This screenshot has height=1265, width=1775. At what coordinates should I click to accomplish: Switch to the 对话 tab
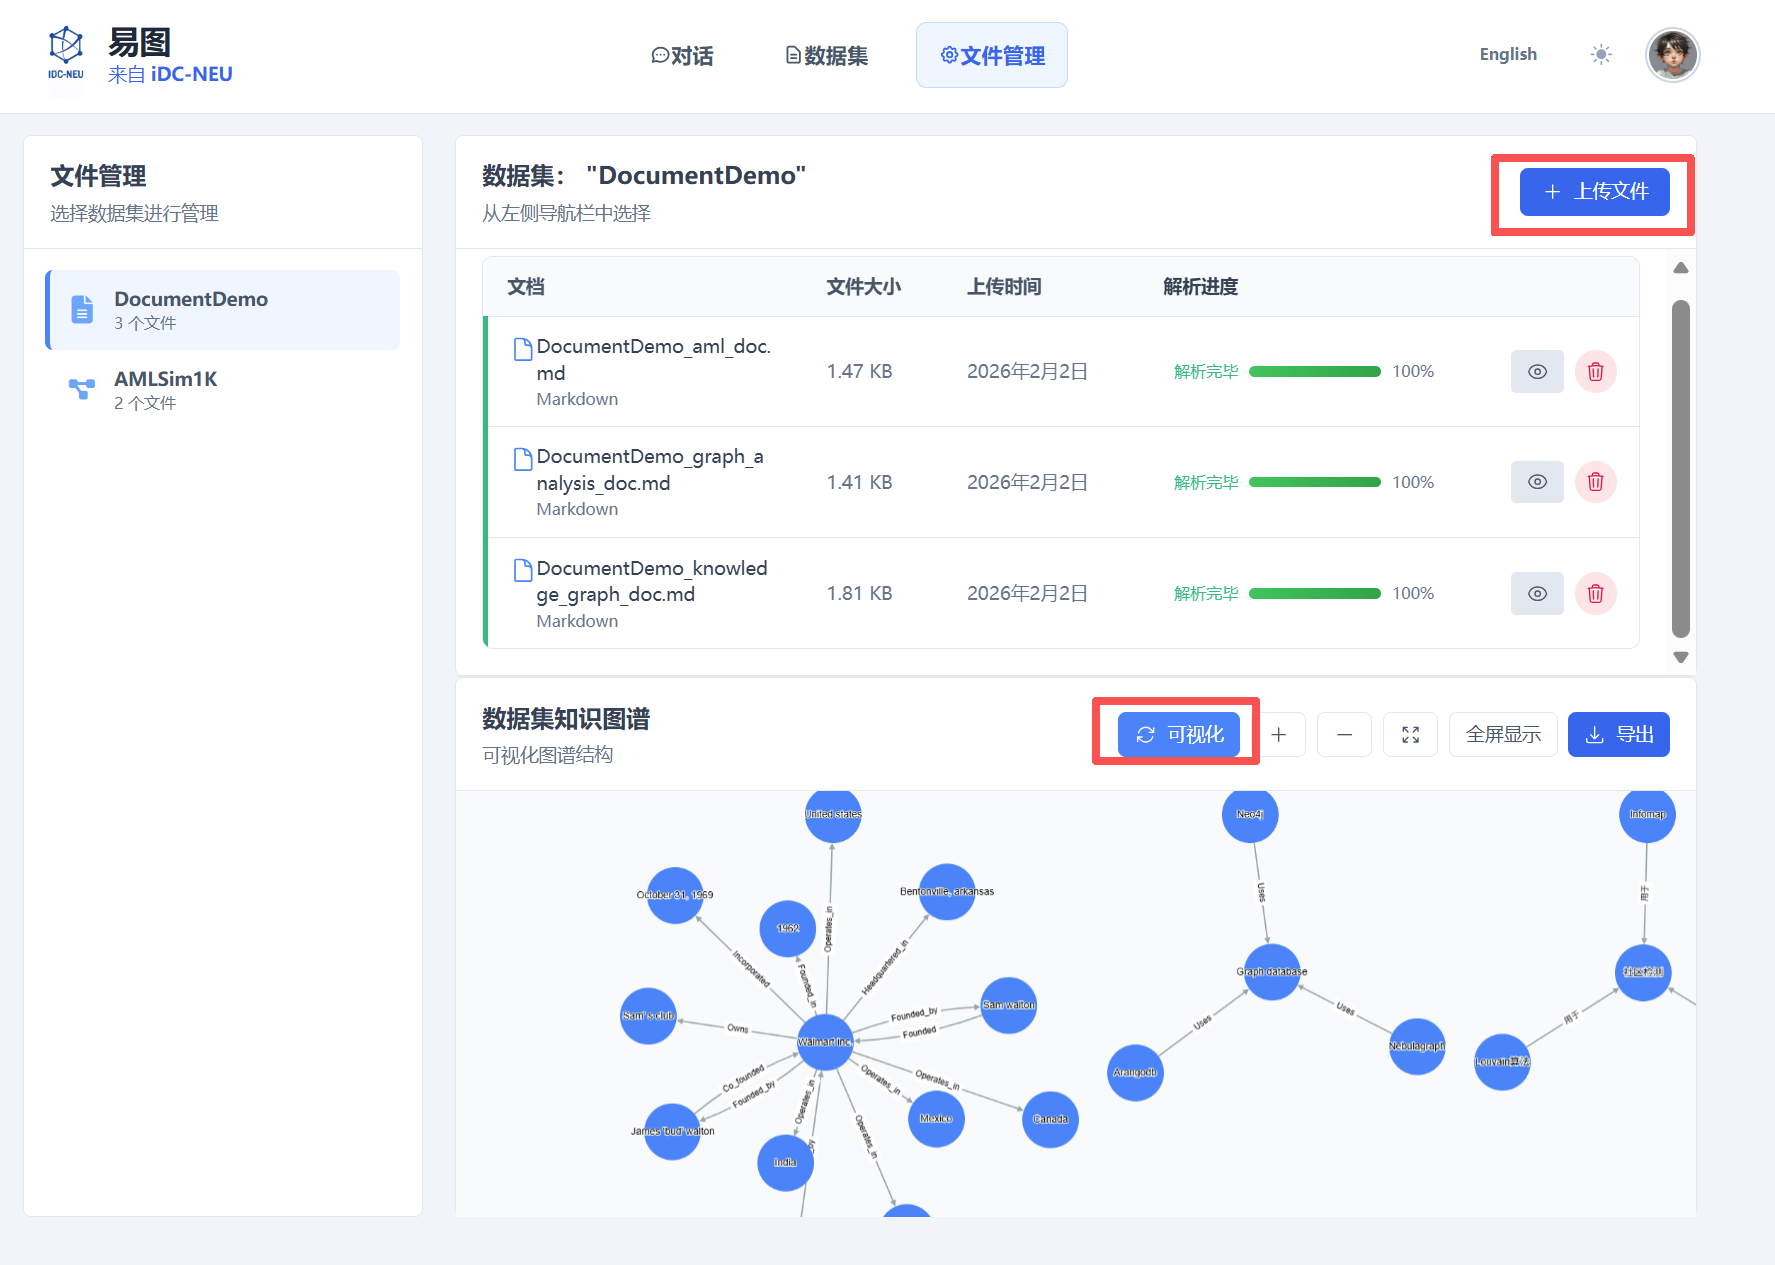point(683,55)
